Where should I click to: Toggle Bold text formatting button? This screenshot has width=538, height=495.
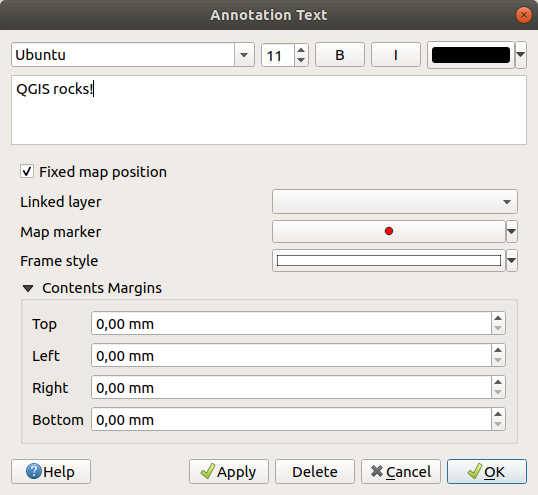click(340, 55)
